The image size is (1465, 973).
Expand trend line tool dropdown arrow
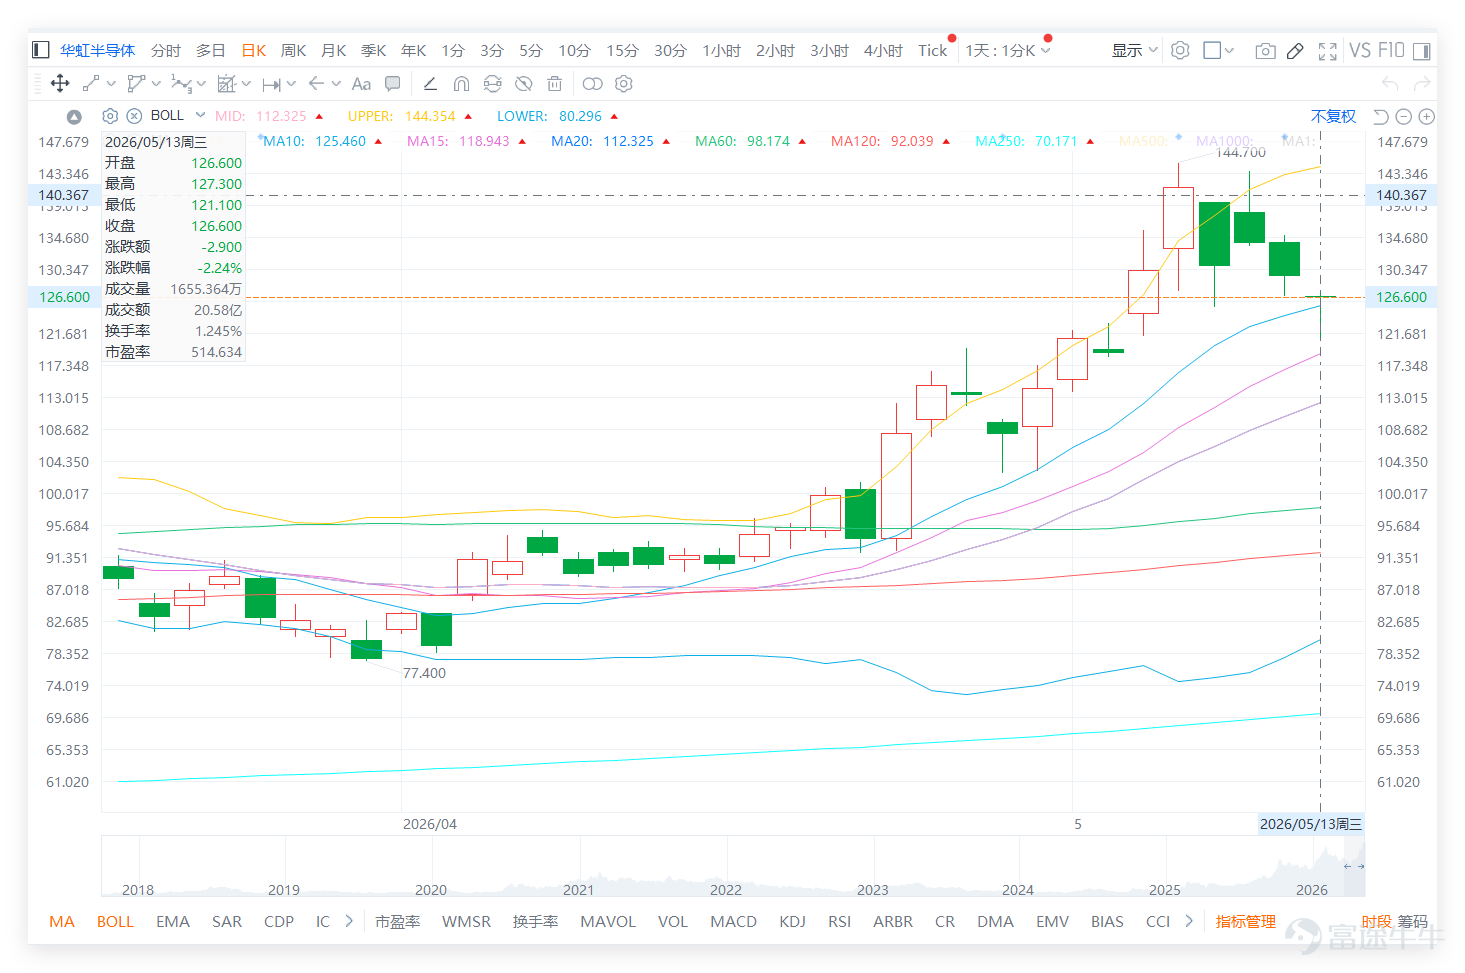pyautogui.click(x=111, y=84)
